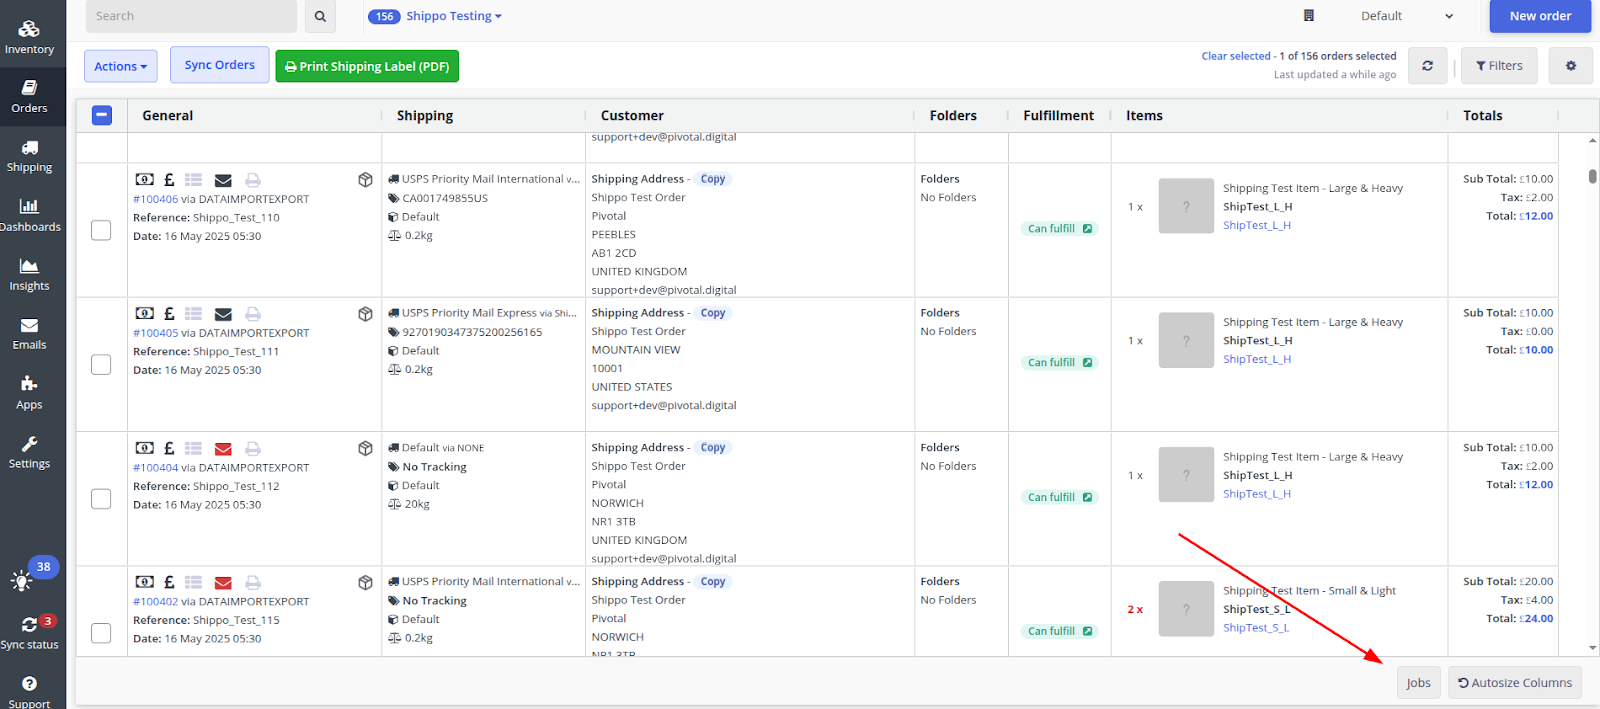The height and width of the screenshot is (709, 1600).
Task: Click the package box icon on order #100406
Action: (x=365, y=180)
